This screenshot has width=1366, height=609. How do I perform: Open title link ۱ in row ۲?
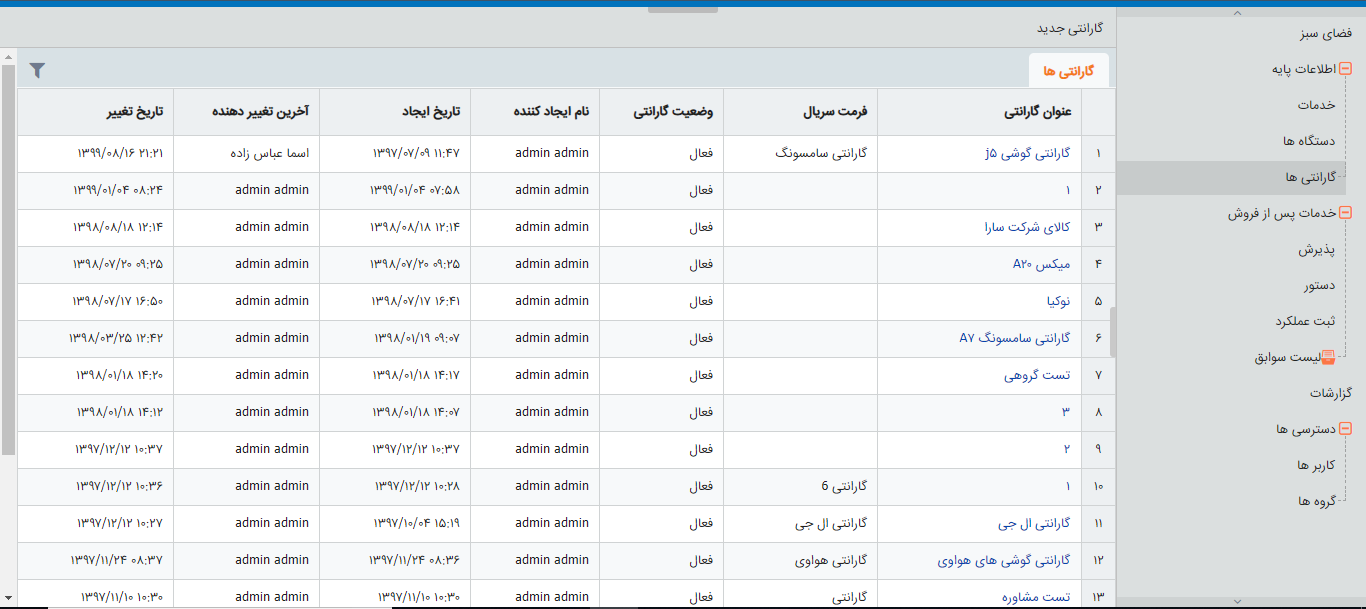[1067, 191]
